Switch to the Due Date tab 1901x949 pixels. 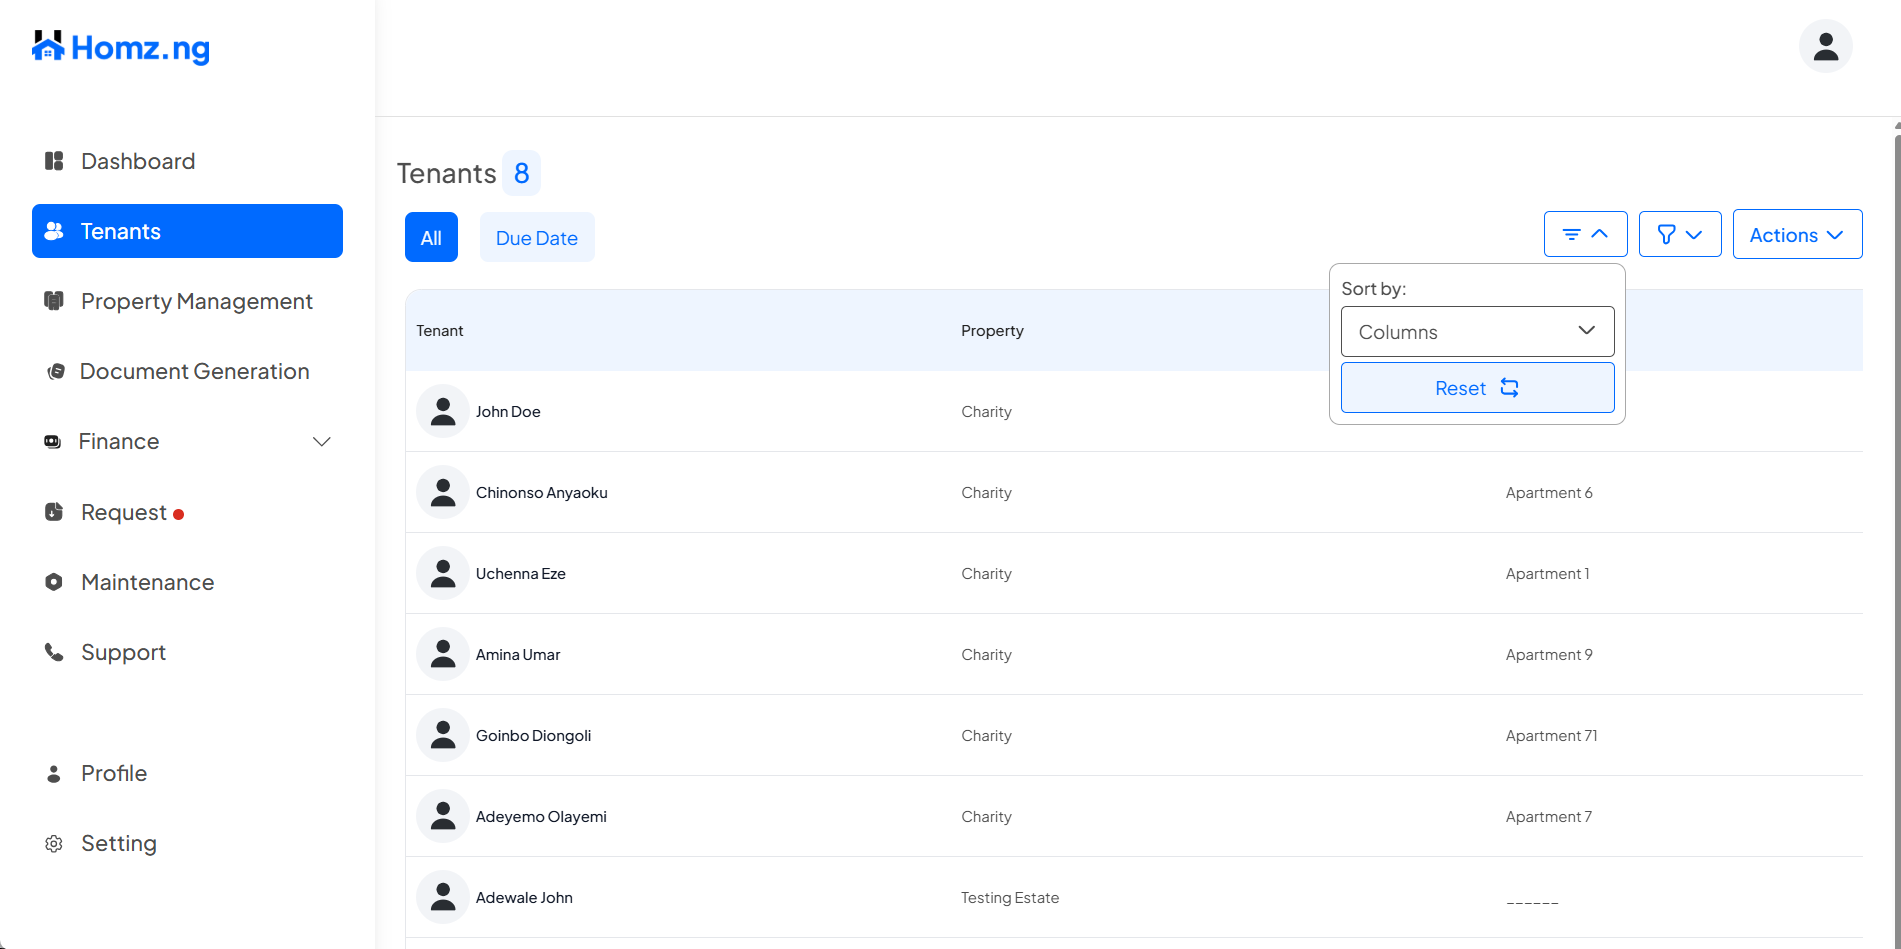[537, 237]
